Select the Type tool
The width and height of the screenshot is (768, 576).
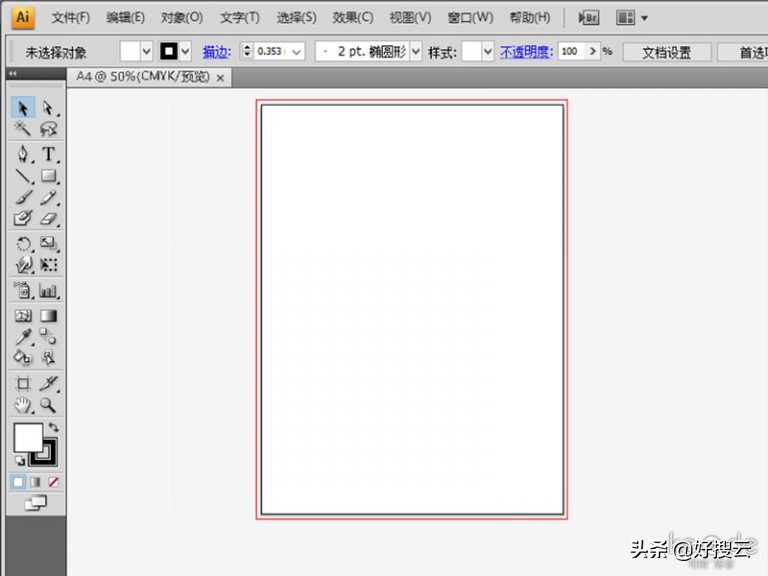pos(48,155)
